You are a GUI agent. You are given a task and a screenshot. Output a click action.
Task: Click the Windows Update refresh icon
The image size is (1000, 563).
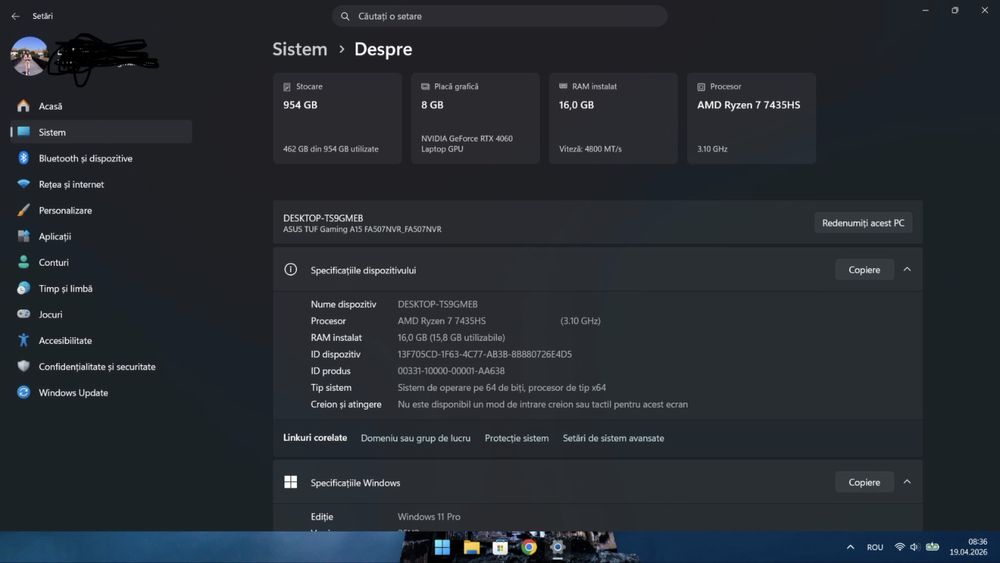[24, 392]
